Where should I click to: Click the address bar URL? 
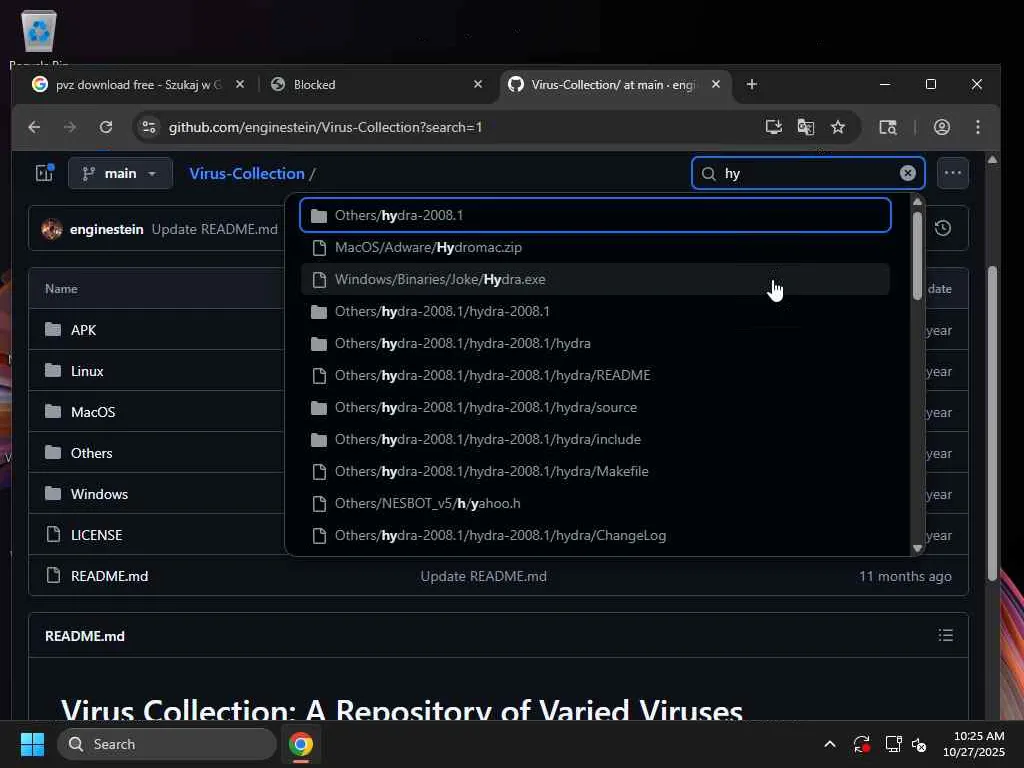click(x=325, y=127)
